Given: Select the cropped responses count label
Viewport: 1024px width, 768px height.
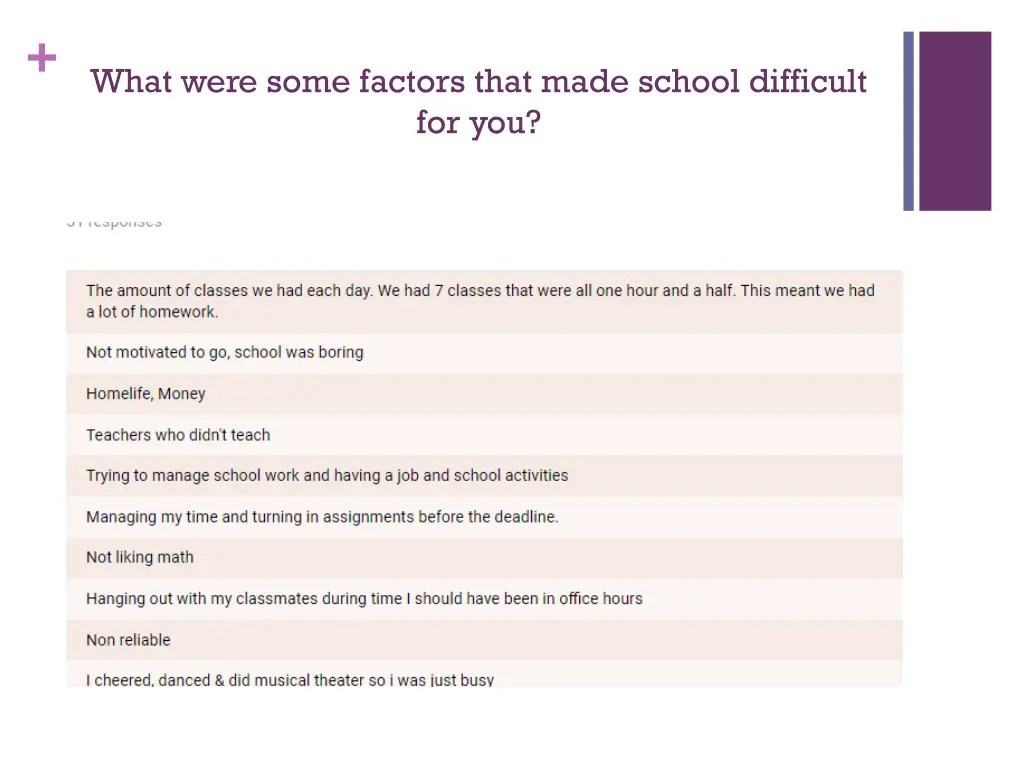Looking at the screenshot, I should (114, 222).
